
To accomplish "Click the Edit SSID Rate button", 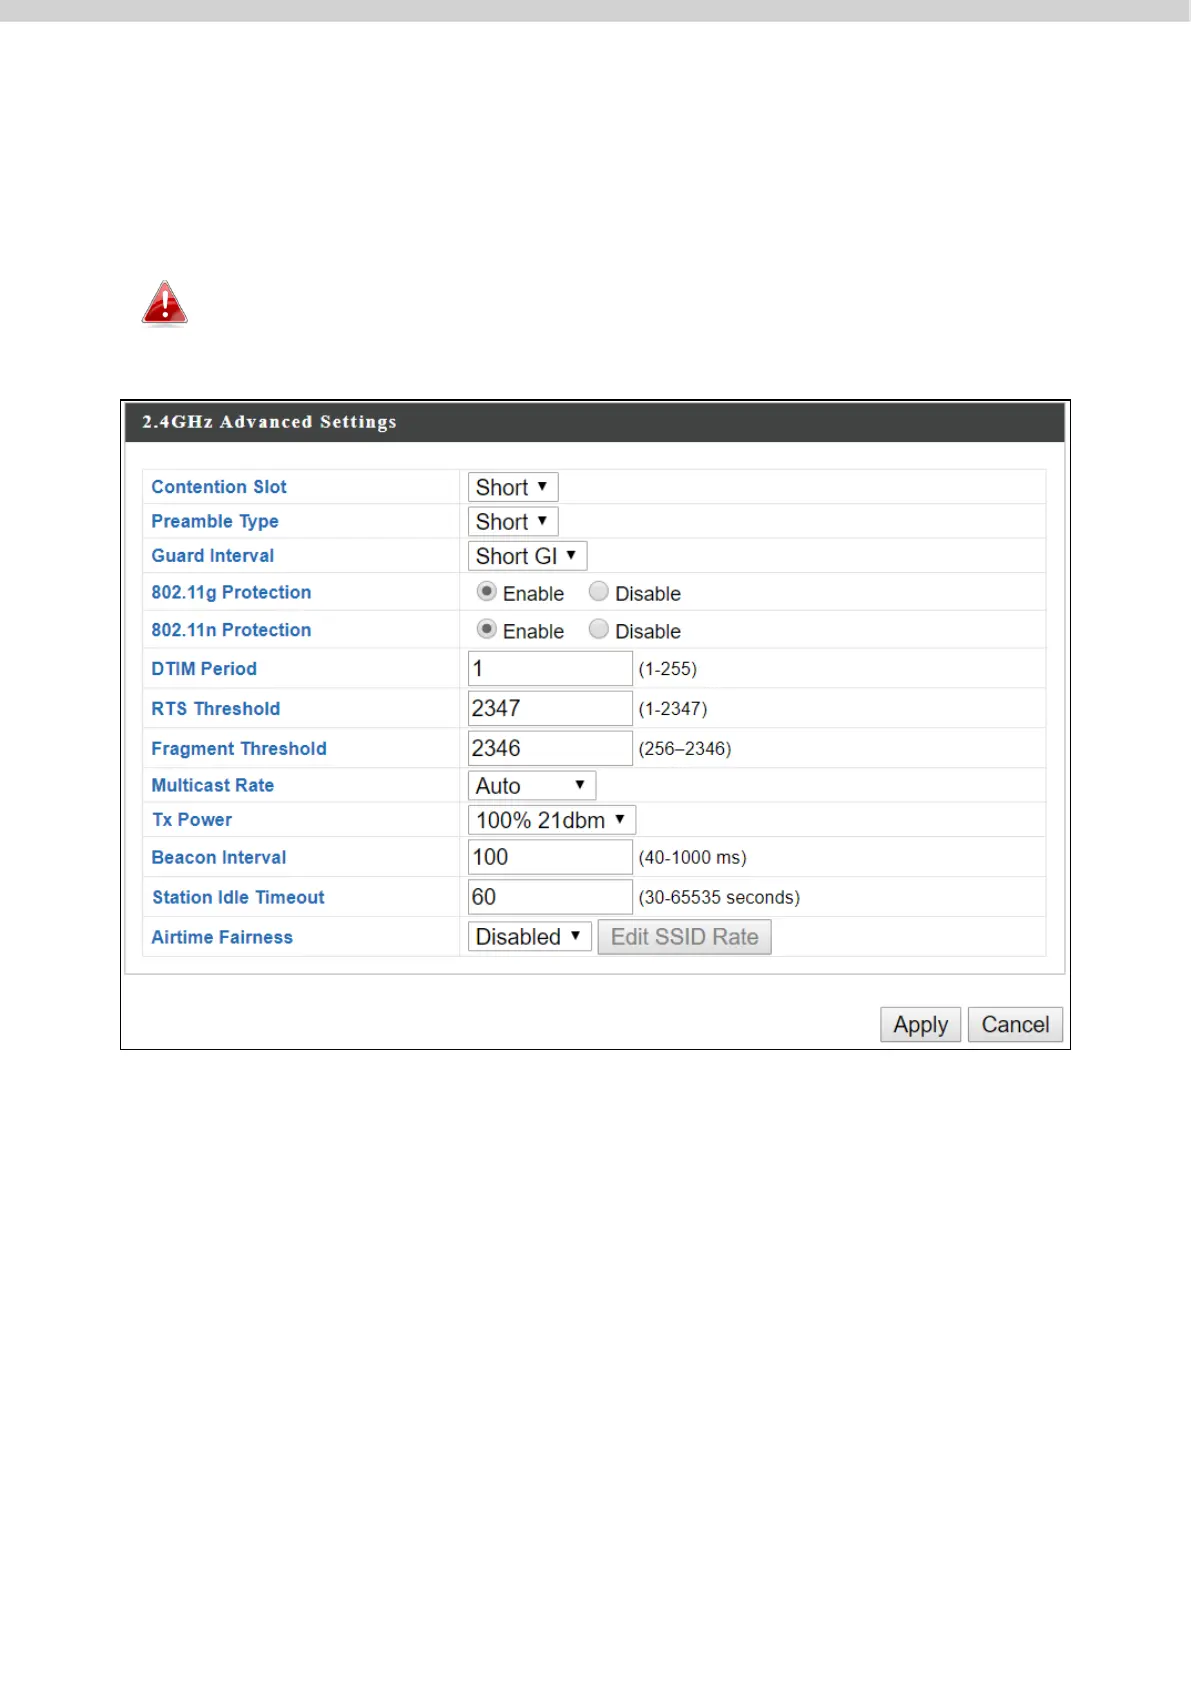I will (685, 937).
